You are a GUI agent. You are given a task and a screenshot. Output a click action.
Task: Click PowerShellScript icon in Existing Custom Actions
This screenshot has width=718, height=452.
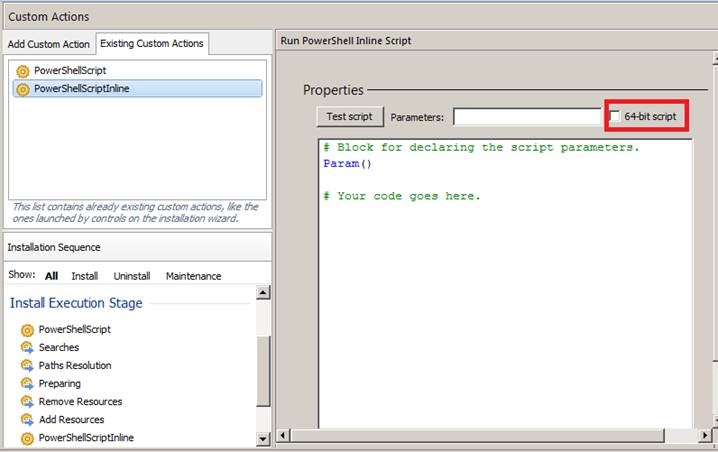tap(24, 71)
